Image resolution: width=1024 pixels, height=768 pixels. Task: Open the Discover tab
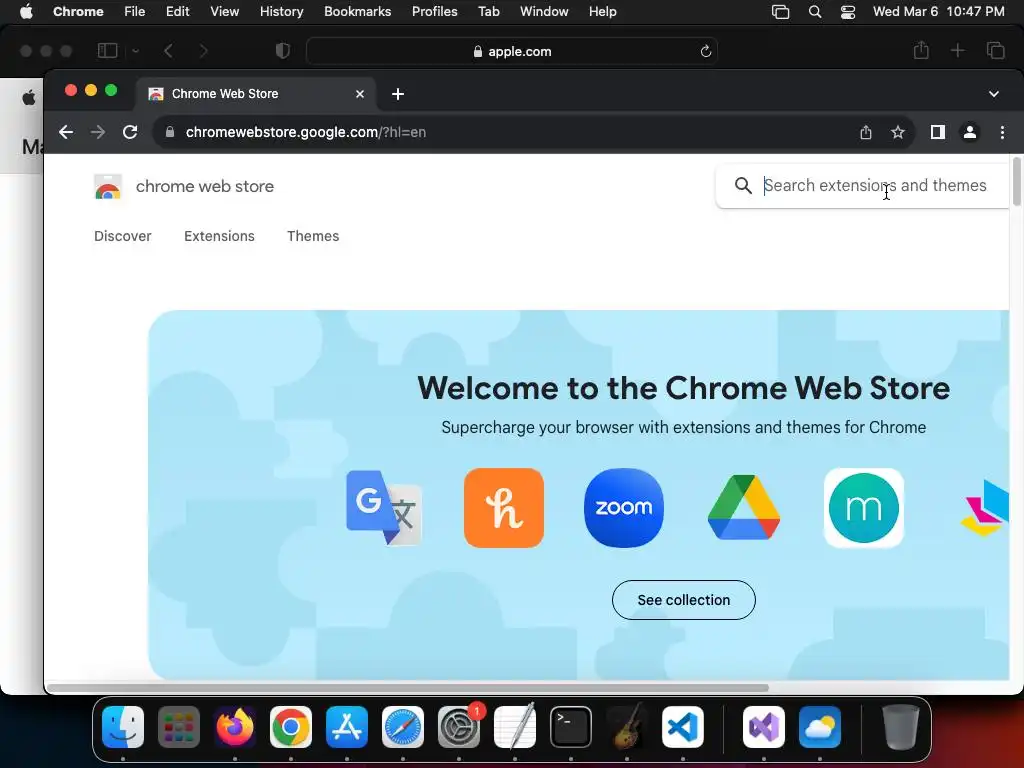tap(123, 236)
